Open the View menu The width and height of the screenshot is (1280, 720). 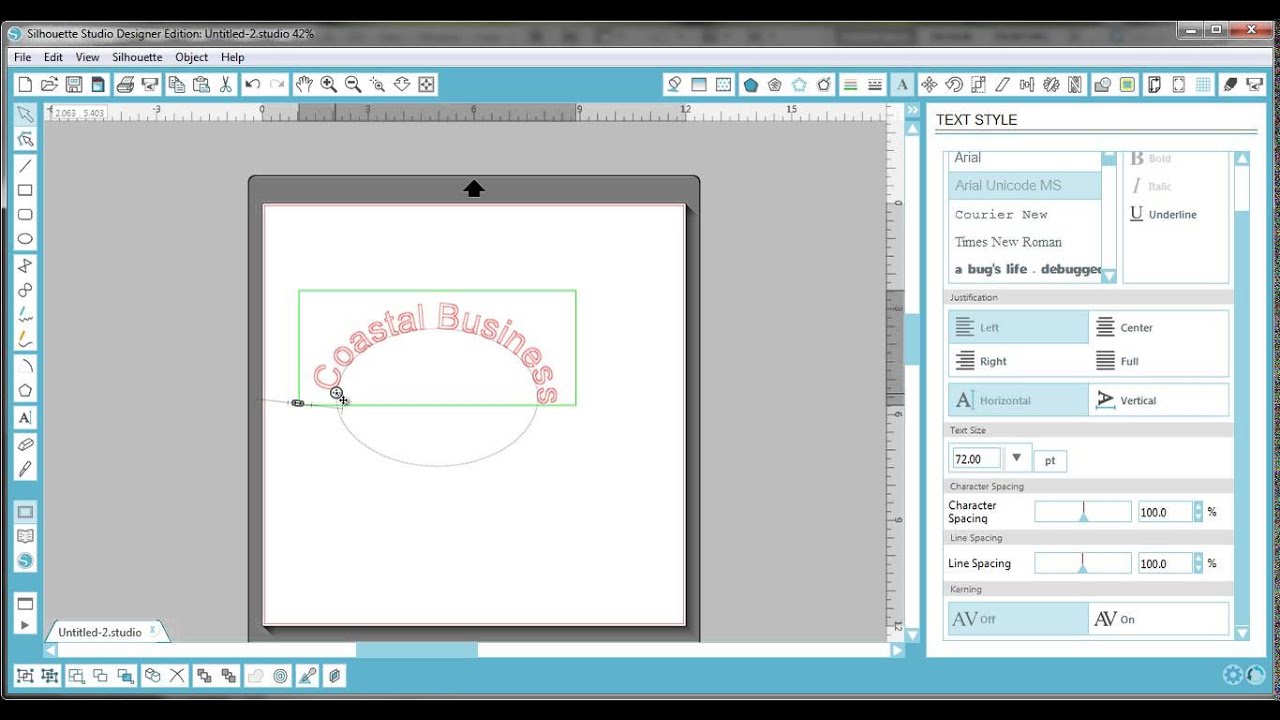coord(87,57)
